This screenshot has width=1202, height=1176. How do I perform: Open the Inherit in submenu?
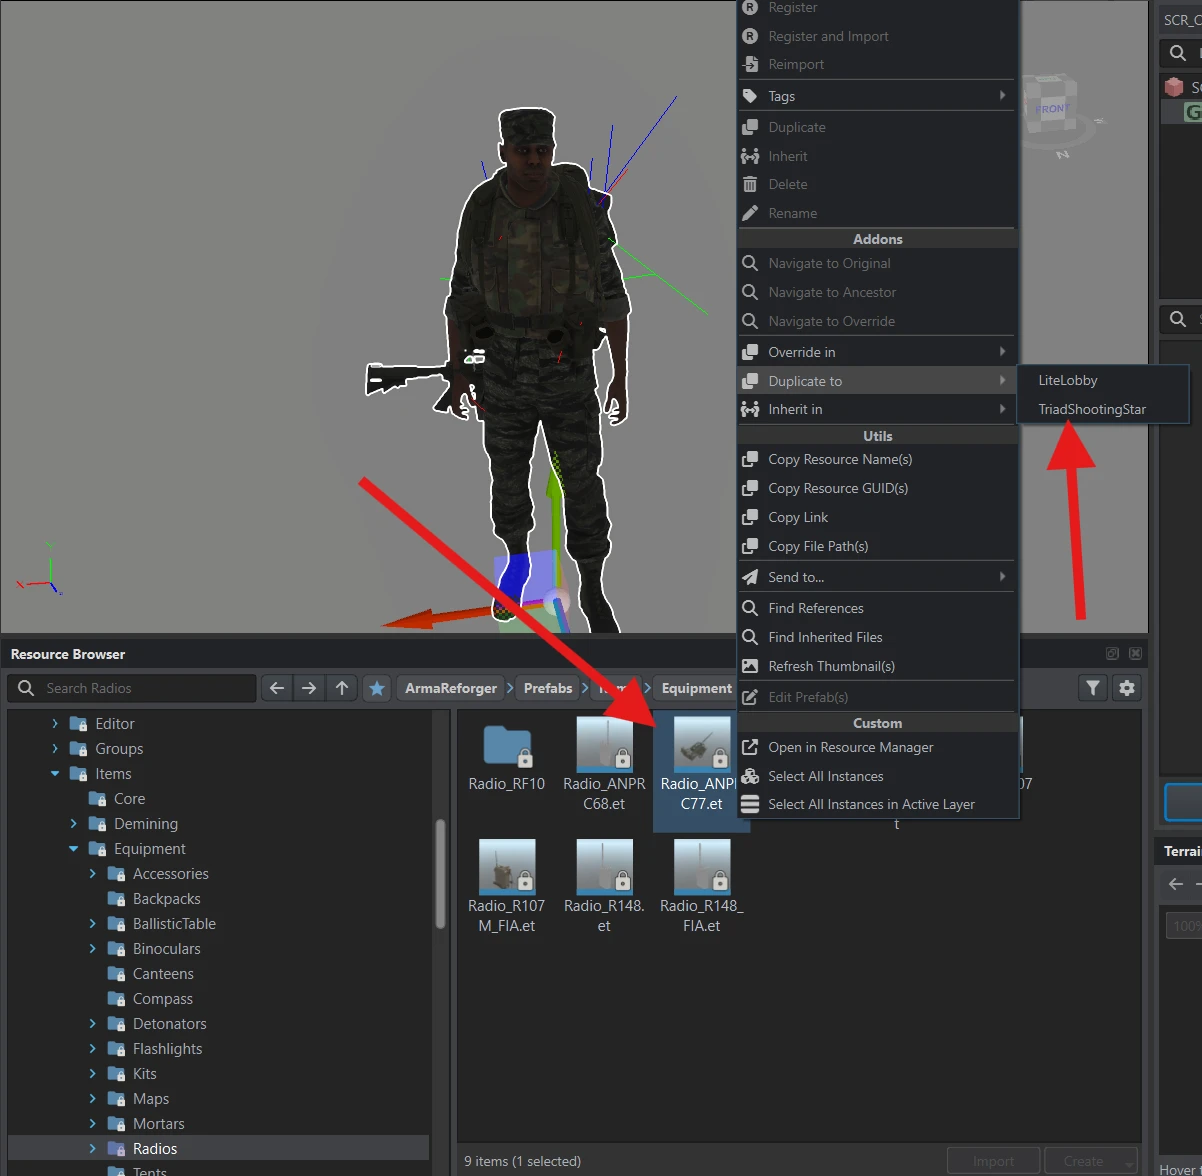tap(877, 409)
